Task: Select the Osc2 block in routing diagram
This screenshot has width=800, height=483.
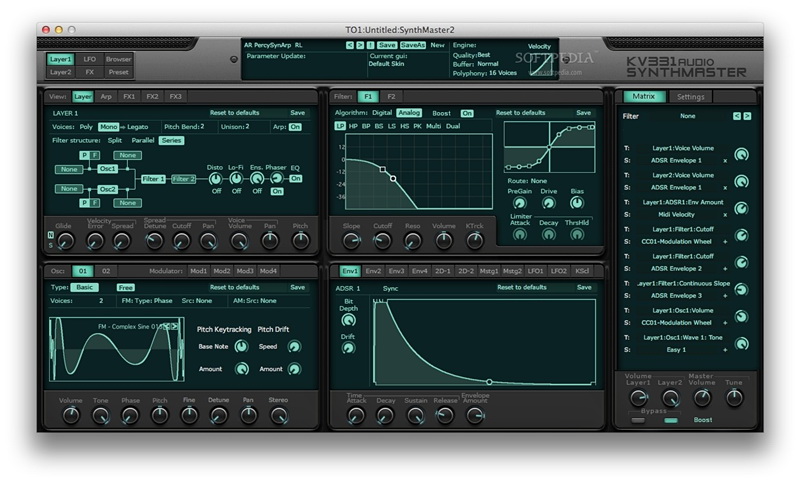Action: pos(108,189)
